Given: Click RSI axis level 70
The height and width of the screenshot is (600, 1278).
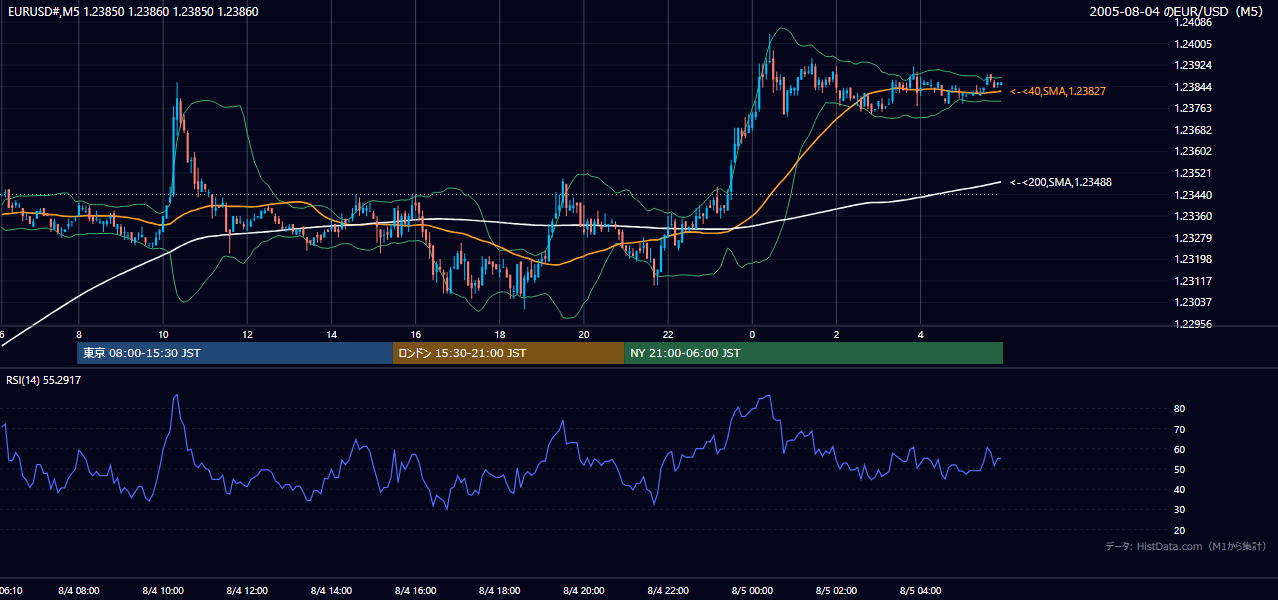Looking at the screenshot, I should click(1179, 429).
